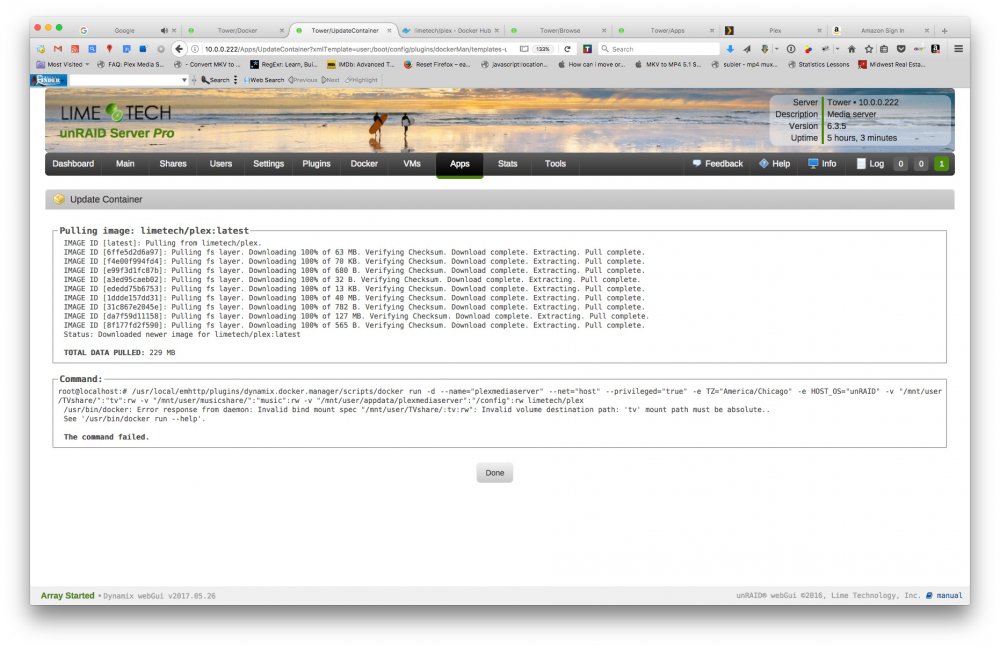Click the address bar URL field
This screenshot has height=648, width=1000.
[355, 48]
